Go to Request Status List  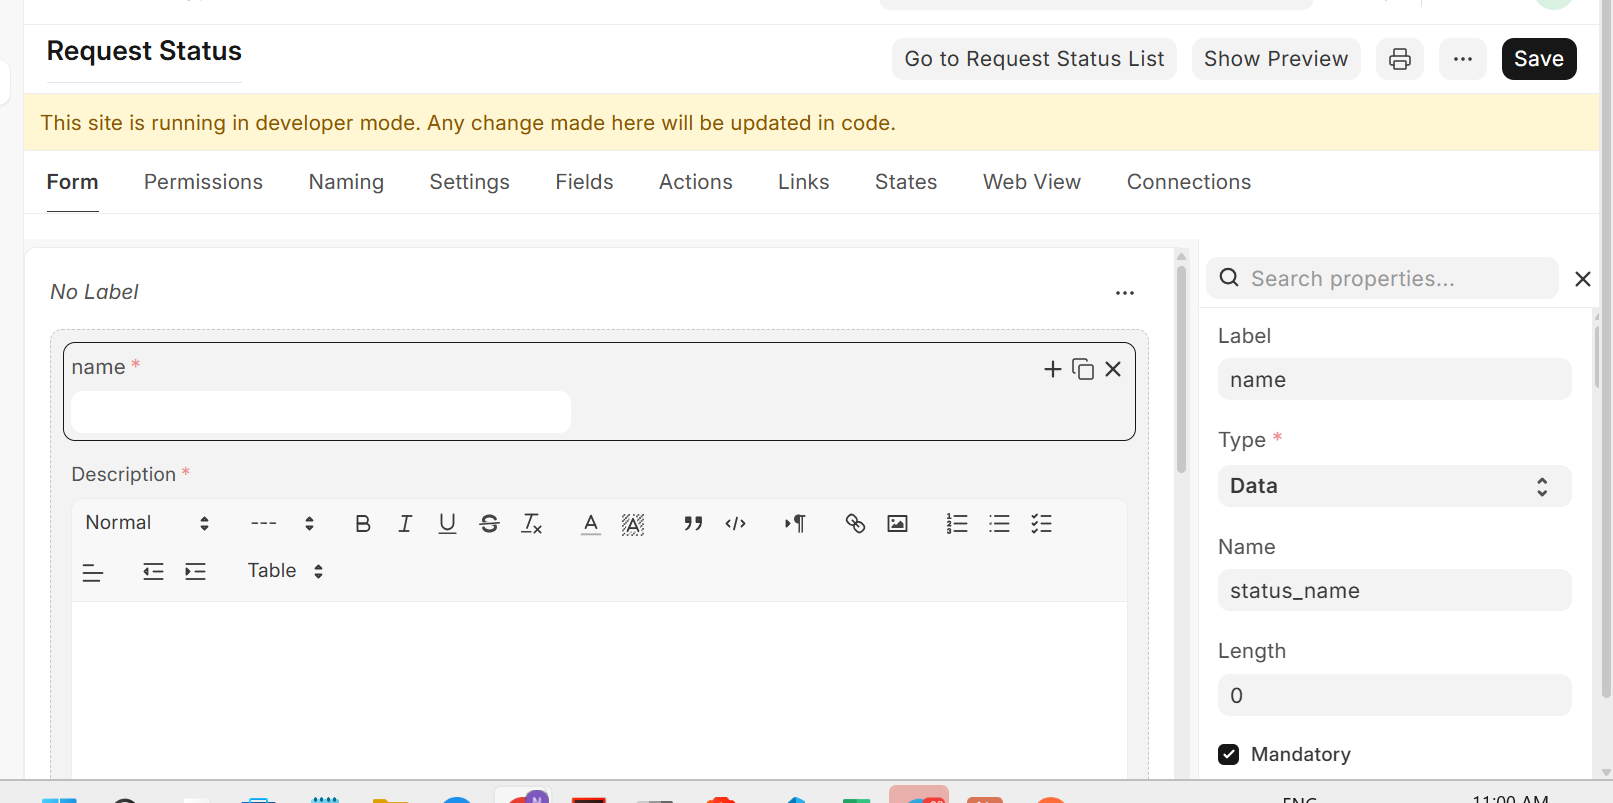coord(1033,59)
